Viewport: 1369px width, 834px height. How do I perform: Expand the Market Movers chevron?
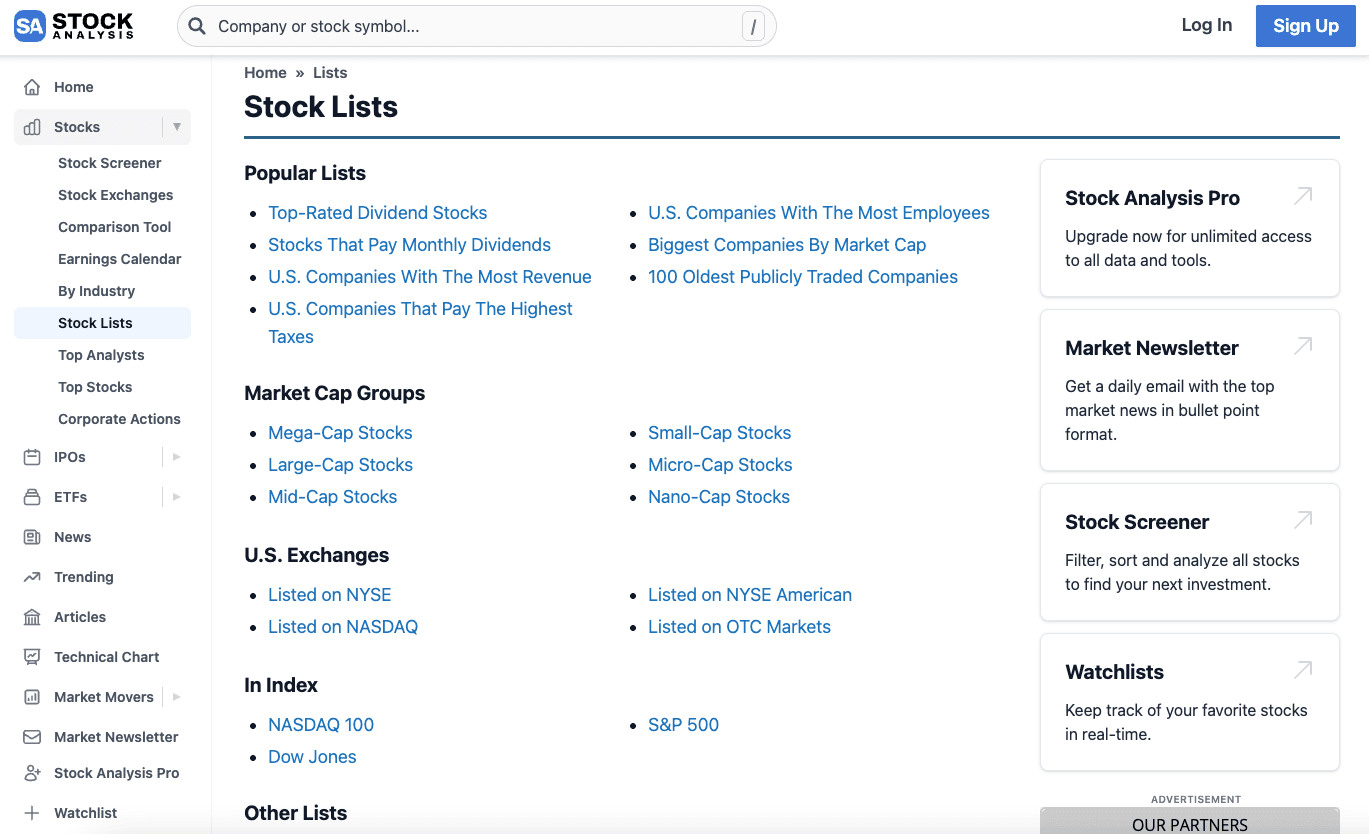(176, 697)
